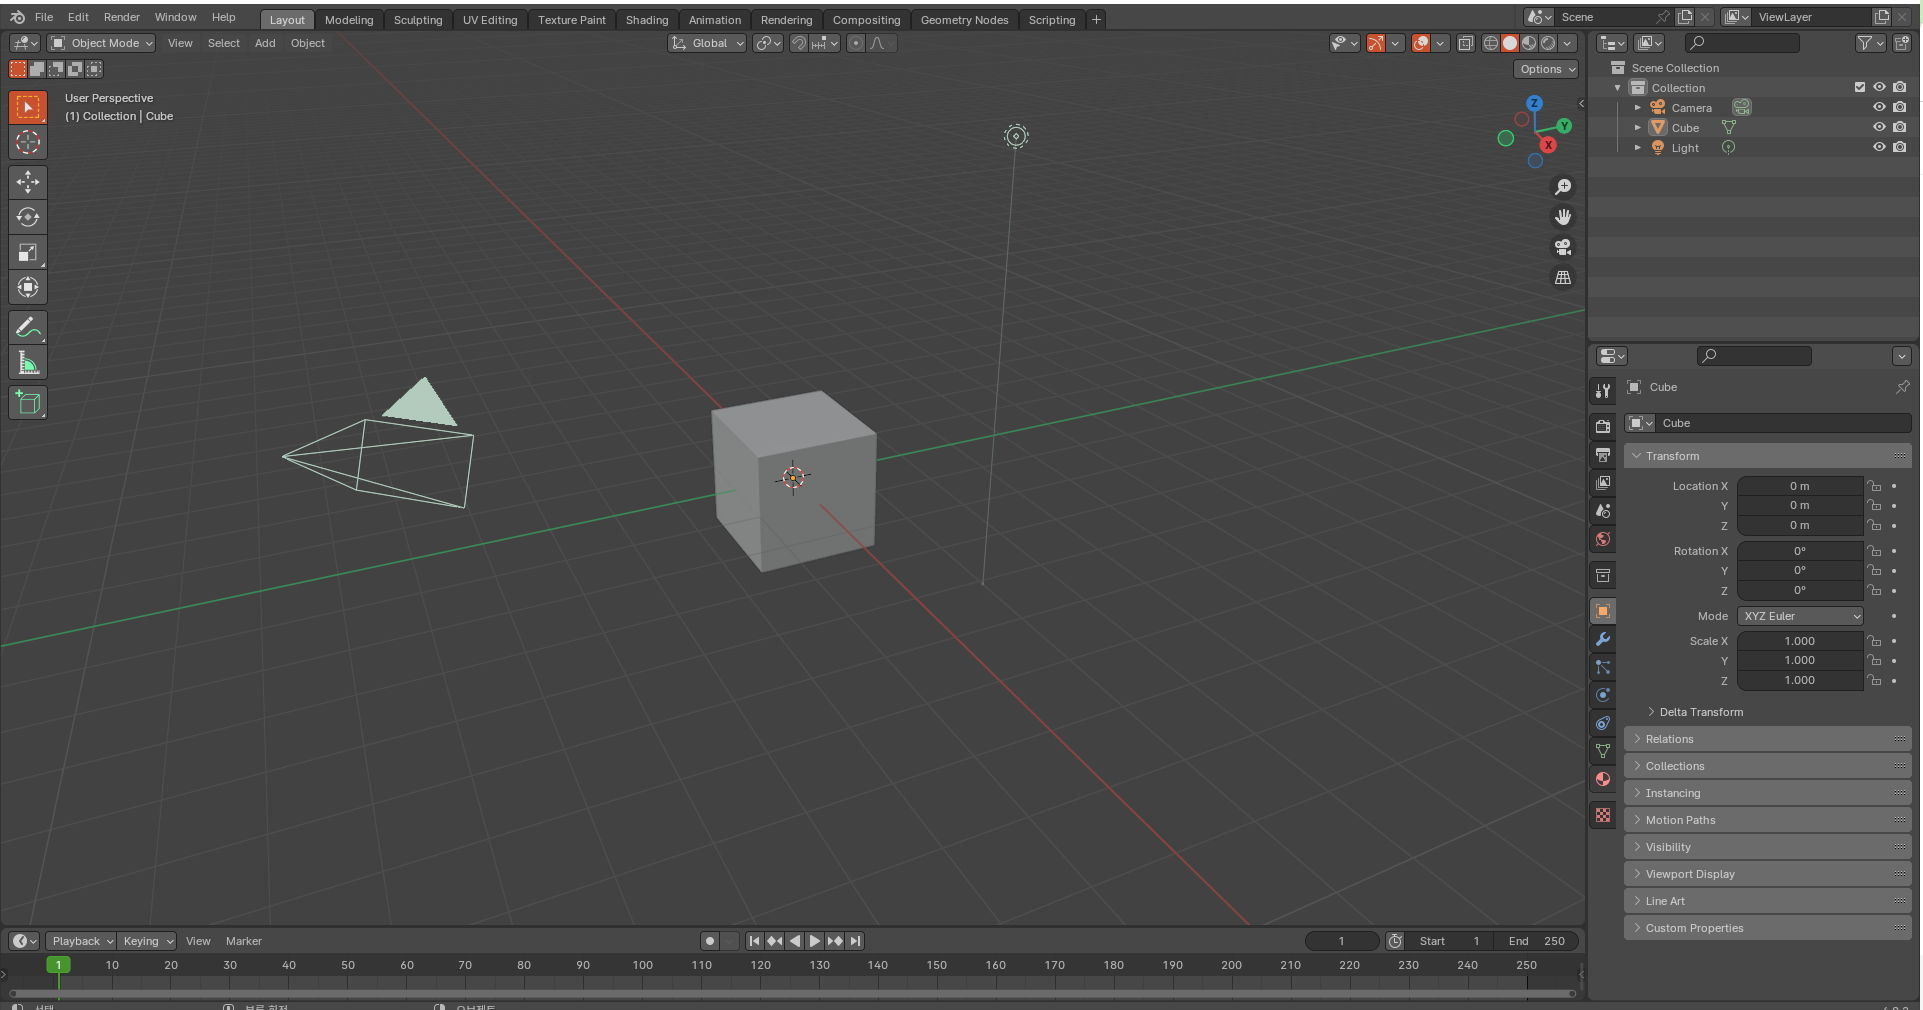Hide the Camera in the outliner
Viewport: 1923px width, 1010px height.
tap(1879, 107)
